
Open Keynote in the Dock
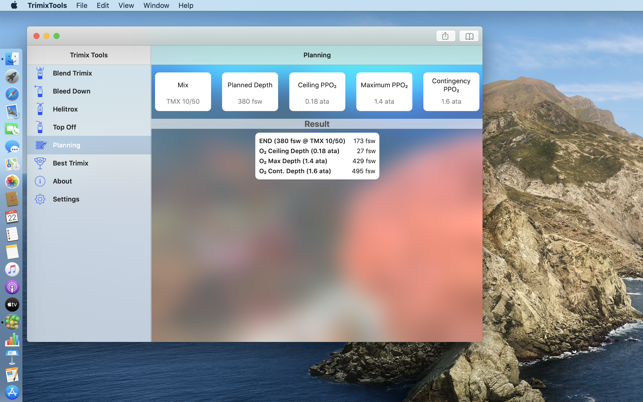click(x=12, y=357)
